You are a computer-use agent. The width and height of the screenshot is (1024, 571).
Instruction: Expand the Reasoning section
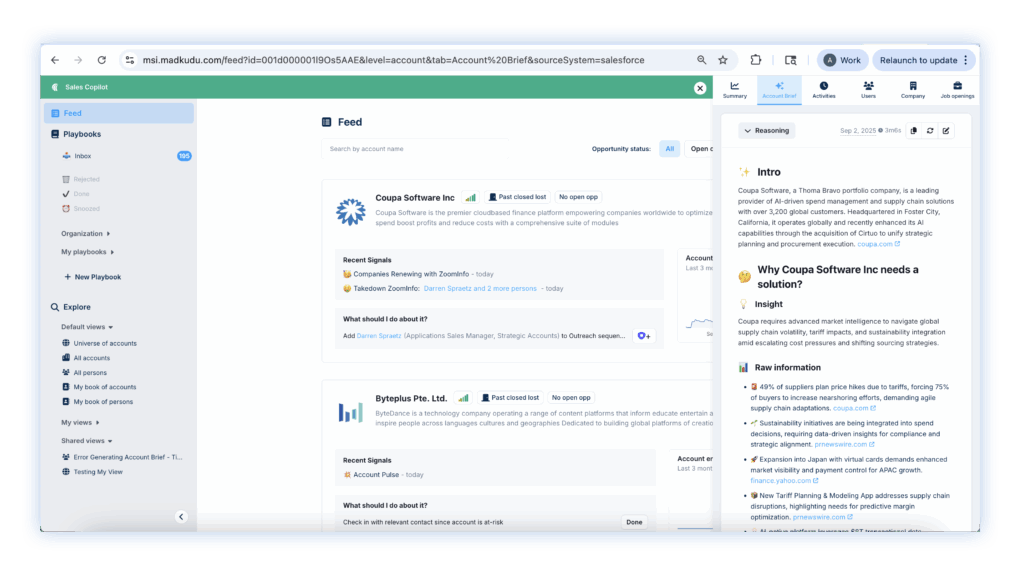click(x=766, y=131)
